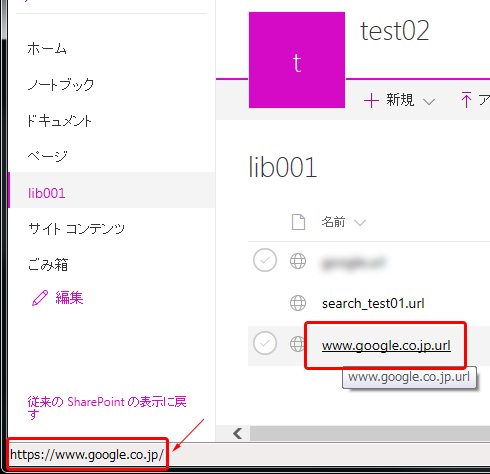
Task: Open ごみ箱 in the left navigation
Action: (48, 265)
